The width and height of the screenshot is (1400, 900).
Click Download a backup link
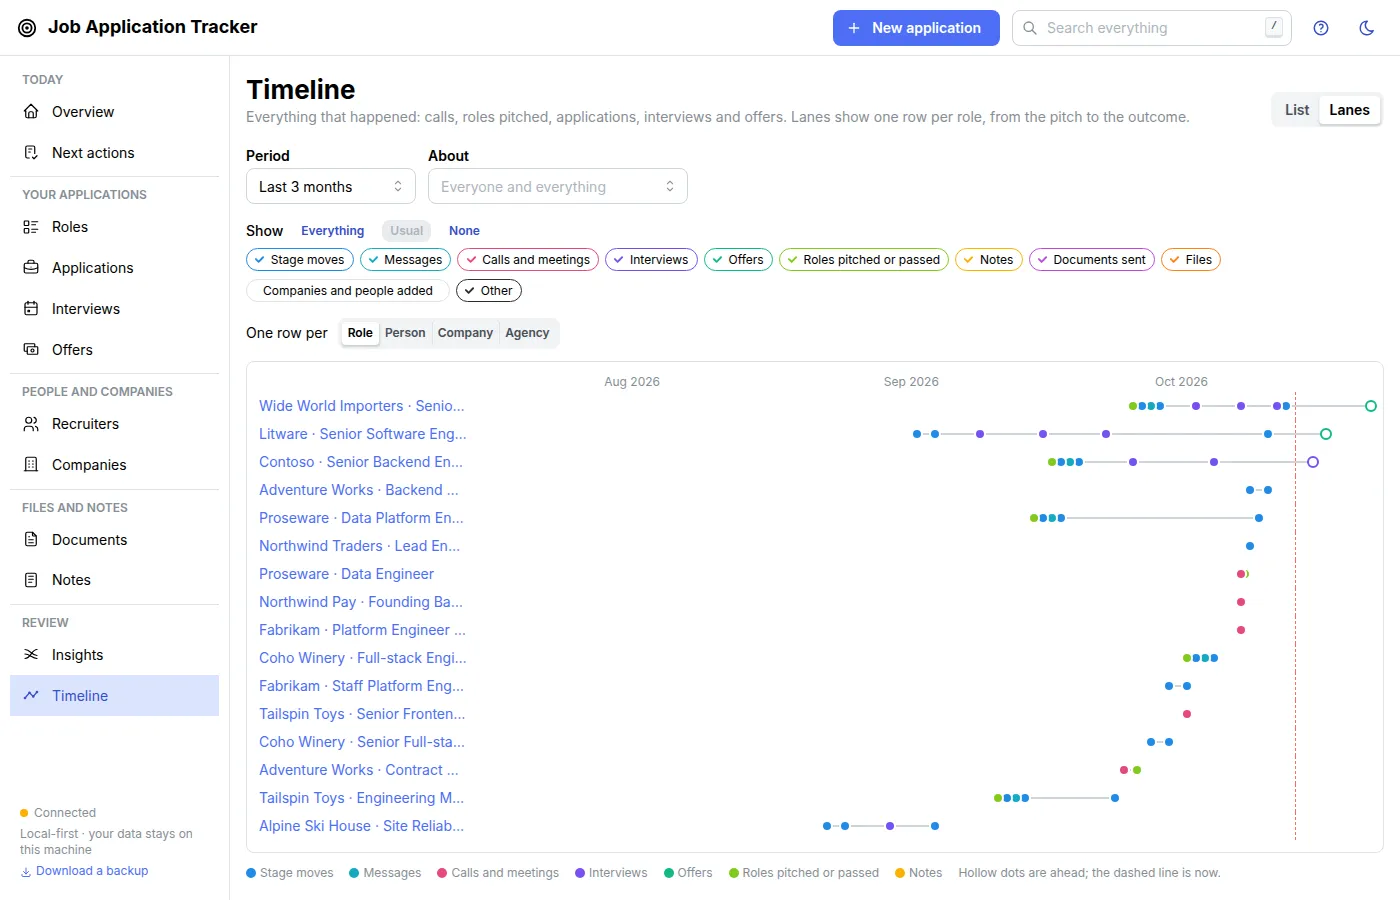92,871
